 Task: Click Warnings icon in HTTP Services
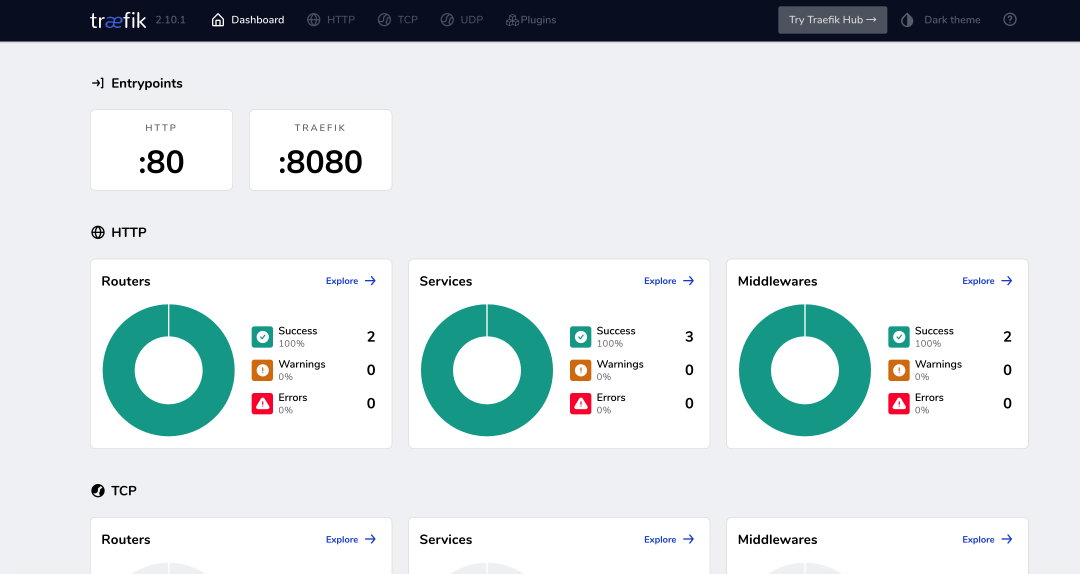point(581,370)
